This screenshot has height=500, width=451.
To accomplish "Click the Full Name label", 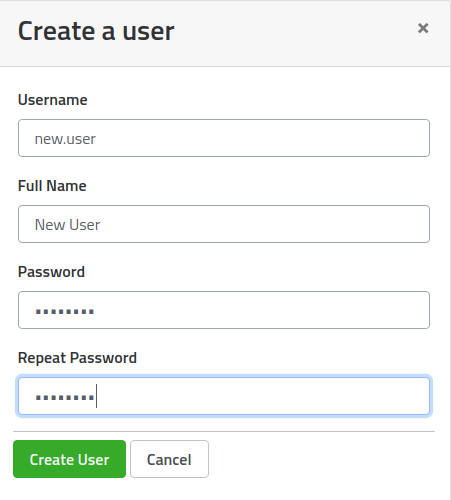I will (x=52, y=186).
